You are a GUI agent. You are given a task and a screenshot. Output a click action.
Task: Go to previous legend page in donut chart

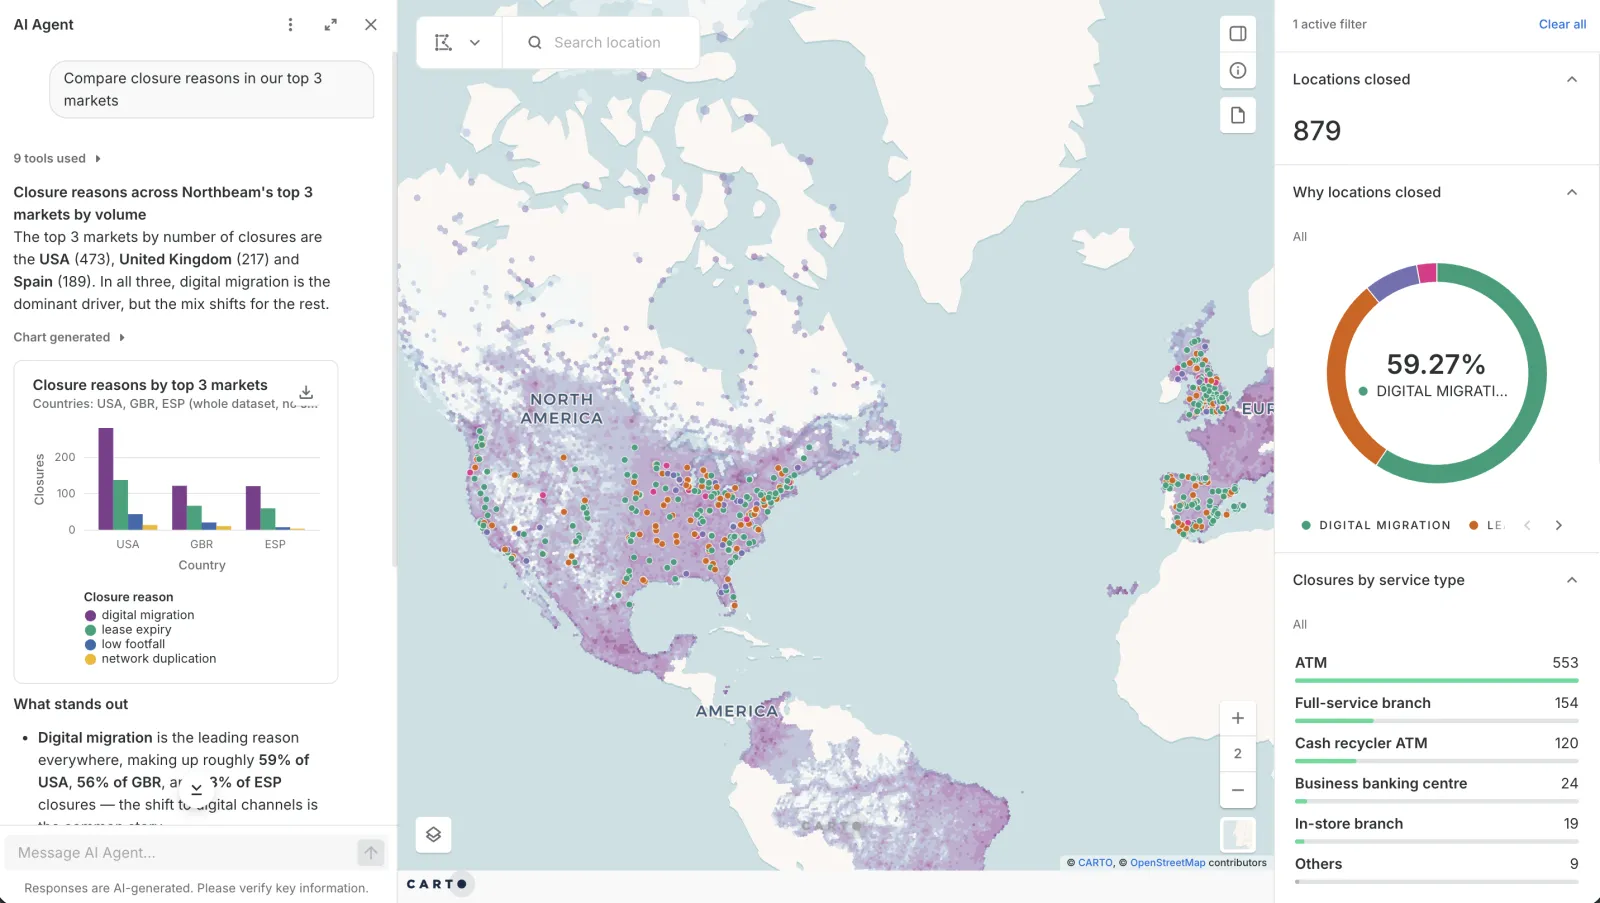(1527, 526)
